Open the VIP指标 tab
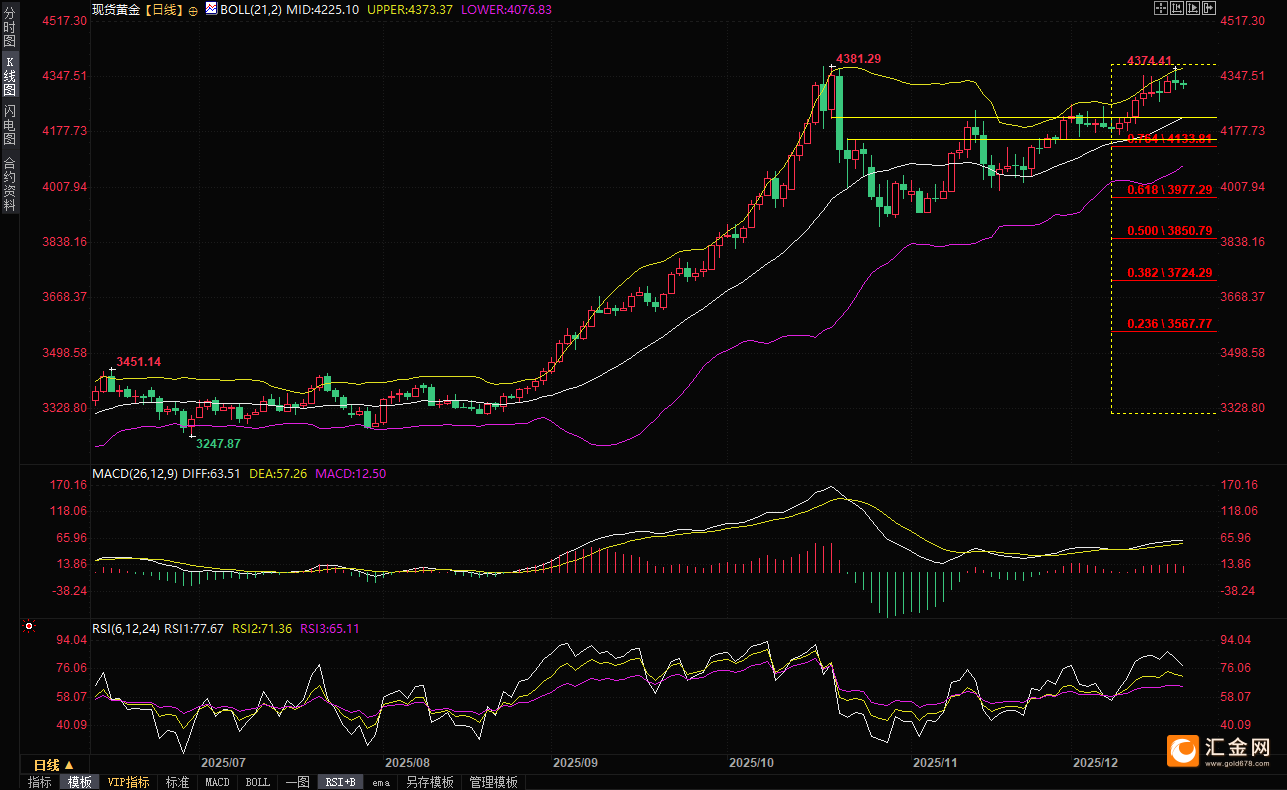The width and height of the screenshot is (1287, 790). (x=129, y=782)
